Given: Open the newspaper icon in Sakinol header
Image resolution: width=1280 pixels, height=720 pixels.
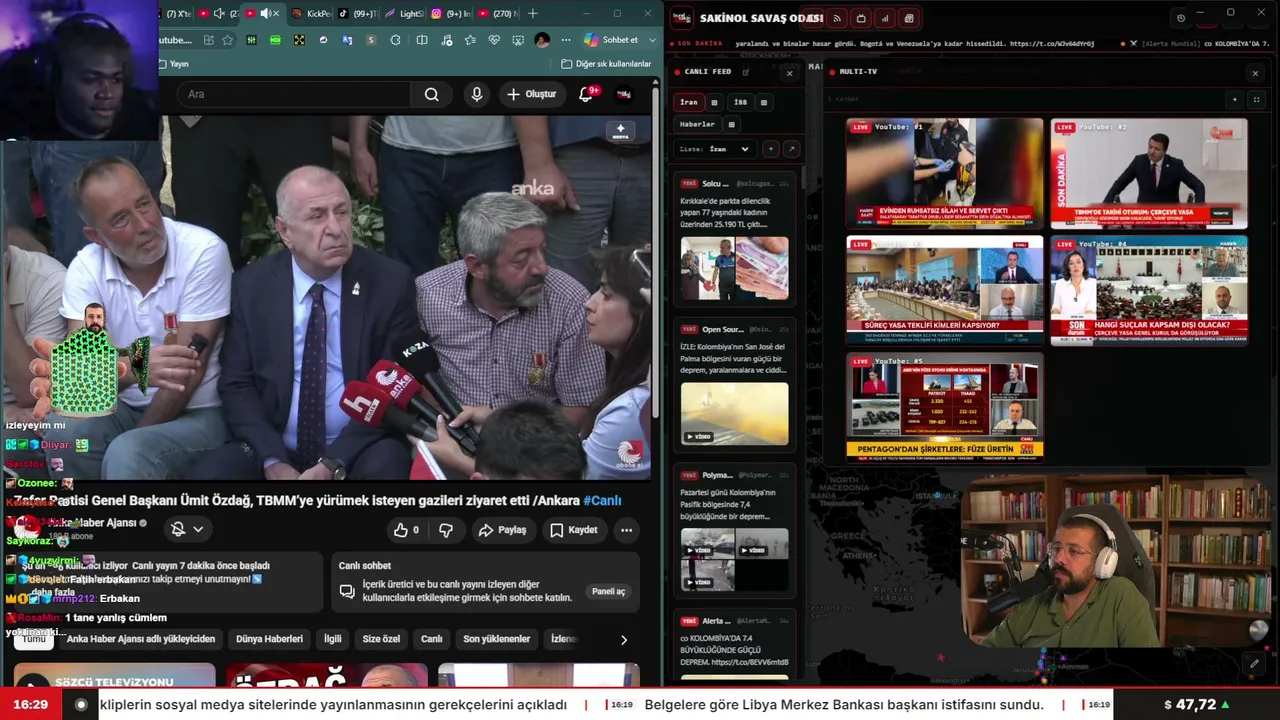Looking at the screenshot, I should pos(909,18).
